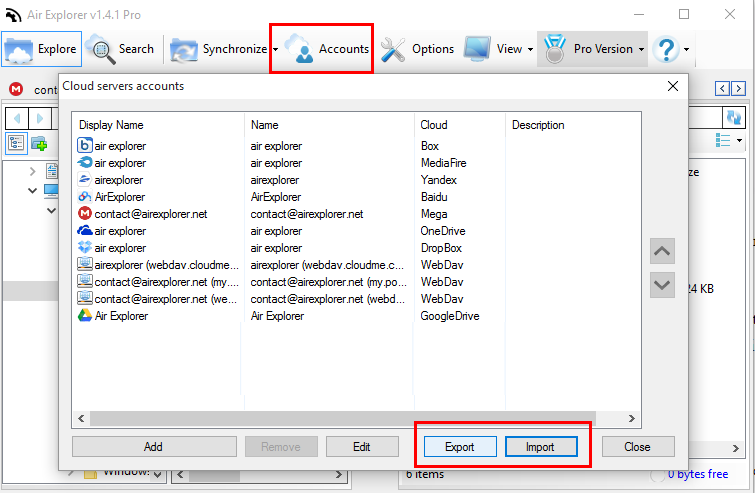Click the Close button in the dialog
The image size is (755, 493).
pyautogui.click(x=638, y=447)
